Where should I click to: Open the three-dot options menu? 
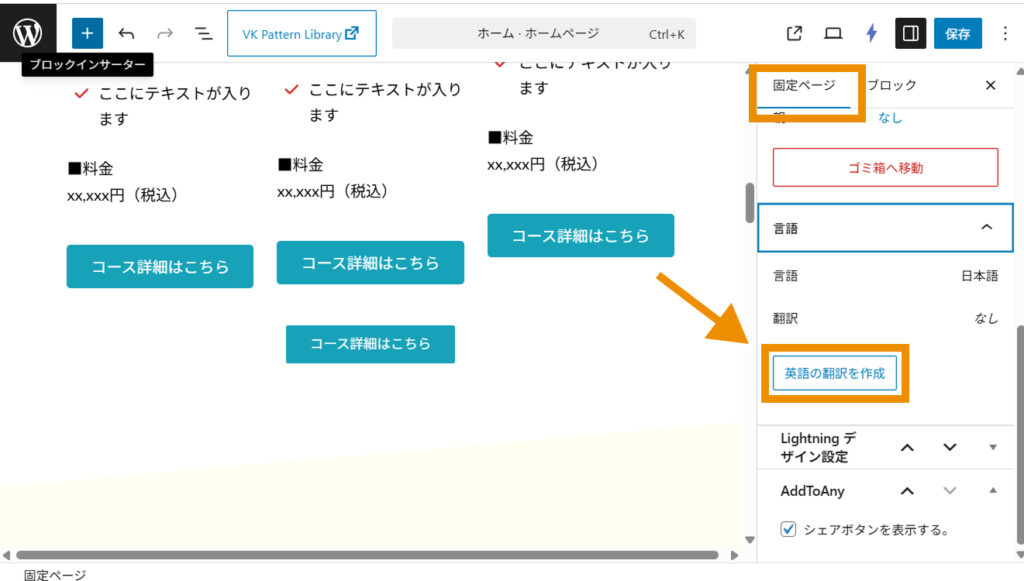pyautogui.click(x=1005, y=33)
